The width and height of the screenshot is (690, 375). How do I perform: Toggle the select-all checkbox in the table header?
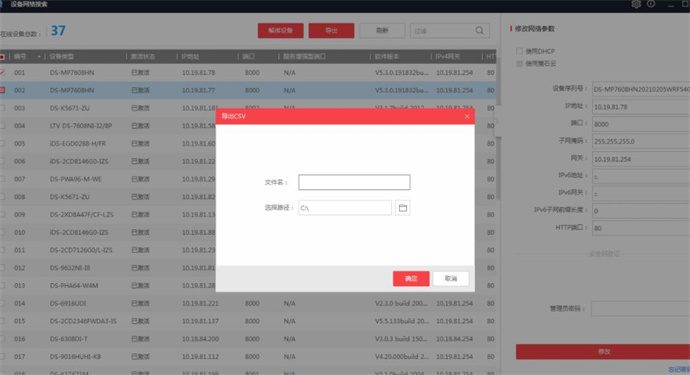click(x=3, y=57)
